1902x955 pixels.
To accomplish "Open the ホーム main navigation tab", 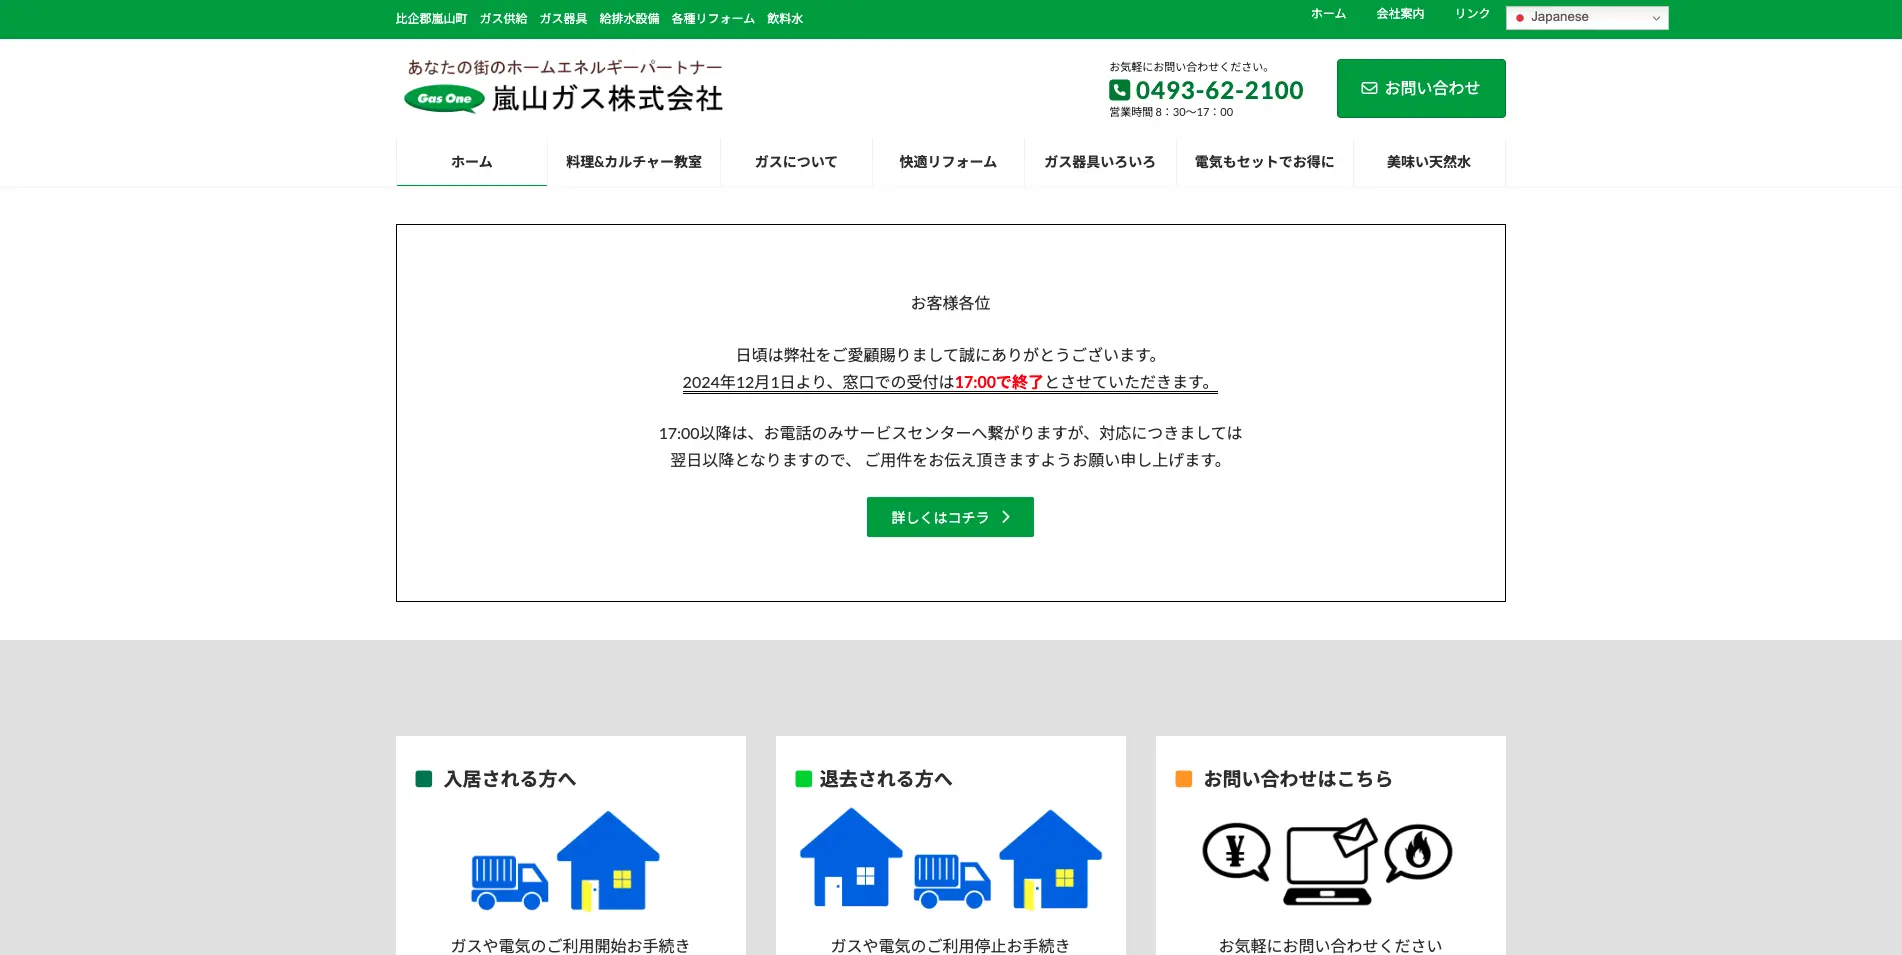I will point(471,162).
